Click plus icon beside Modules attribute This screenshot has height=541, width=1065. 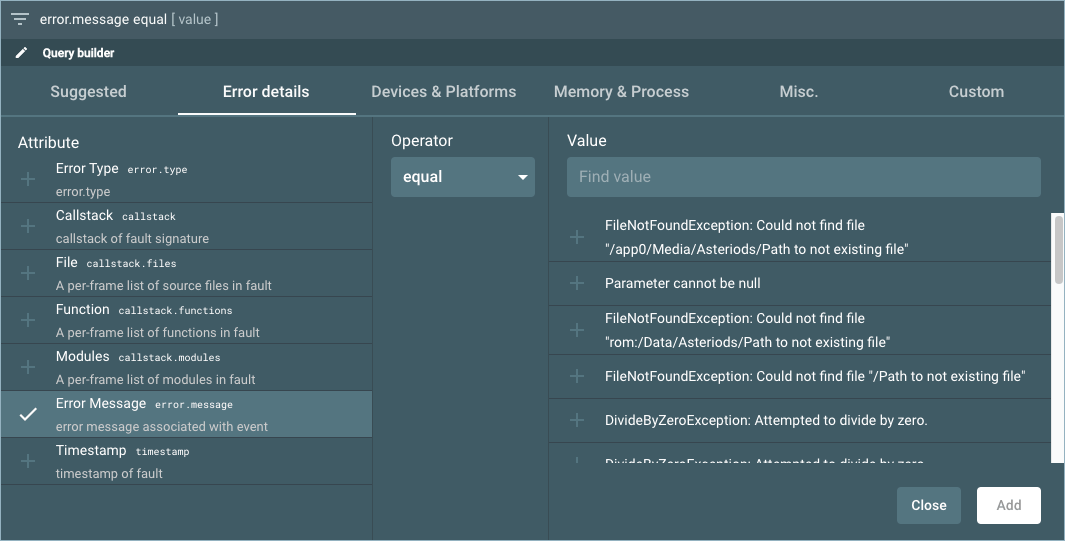pos(28,368)
